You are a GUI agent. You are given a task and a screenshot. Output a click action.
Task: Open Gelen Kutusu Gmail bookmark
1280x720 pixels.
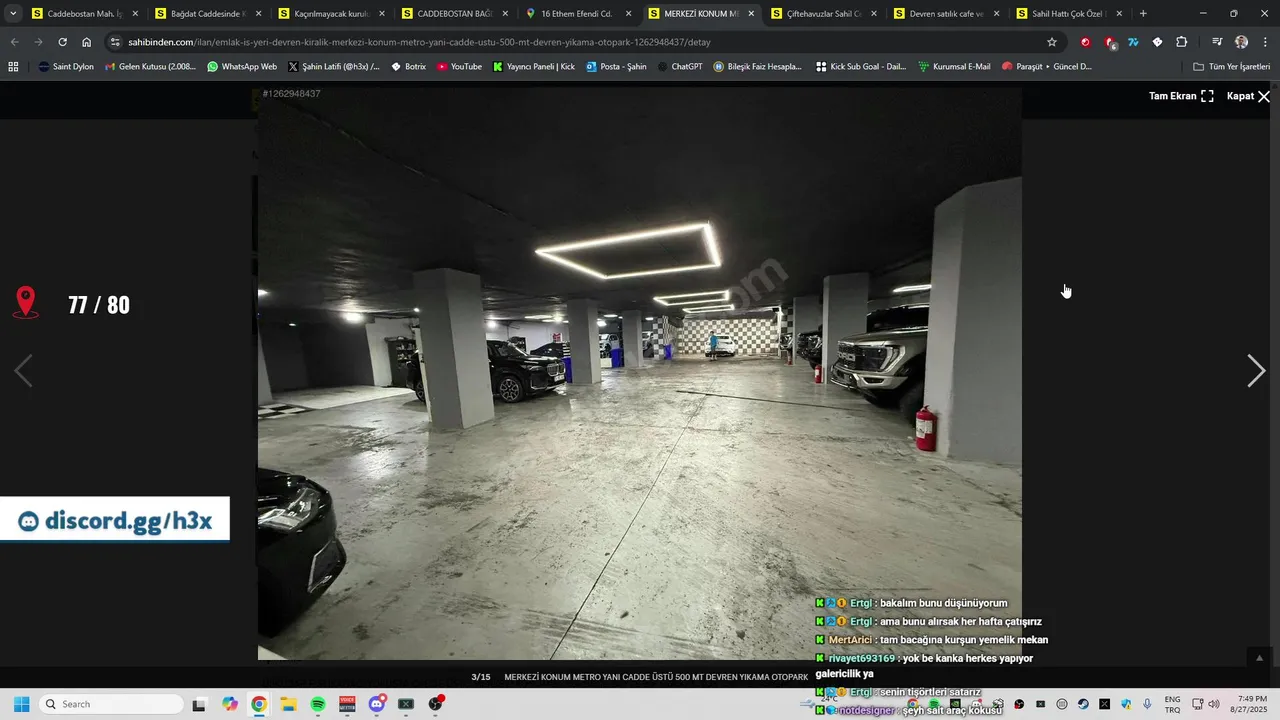coord(150,66)
